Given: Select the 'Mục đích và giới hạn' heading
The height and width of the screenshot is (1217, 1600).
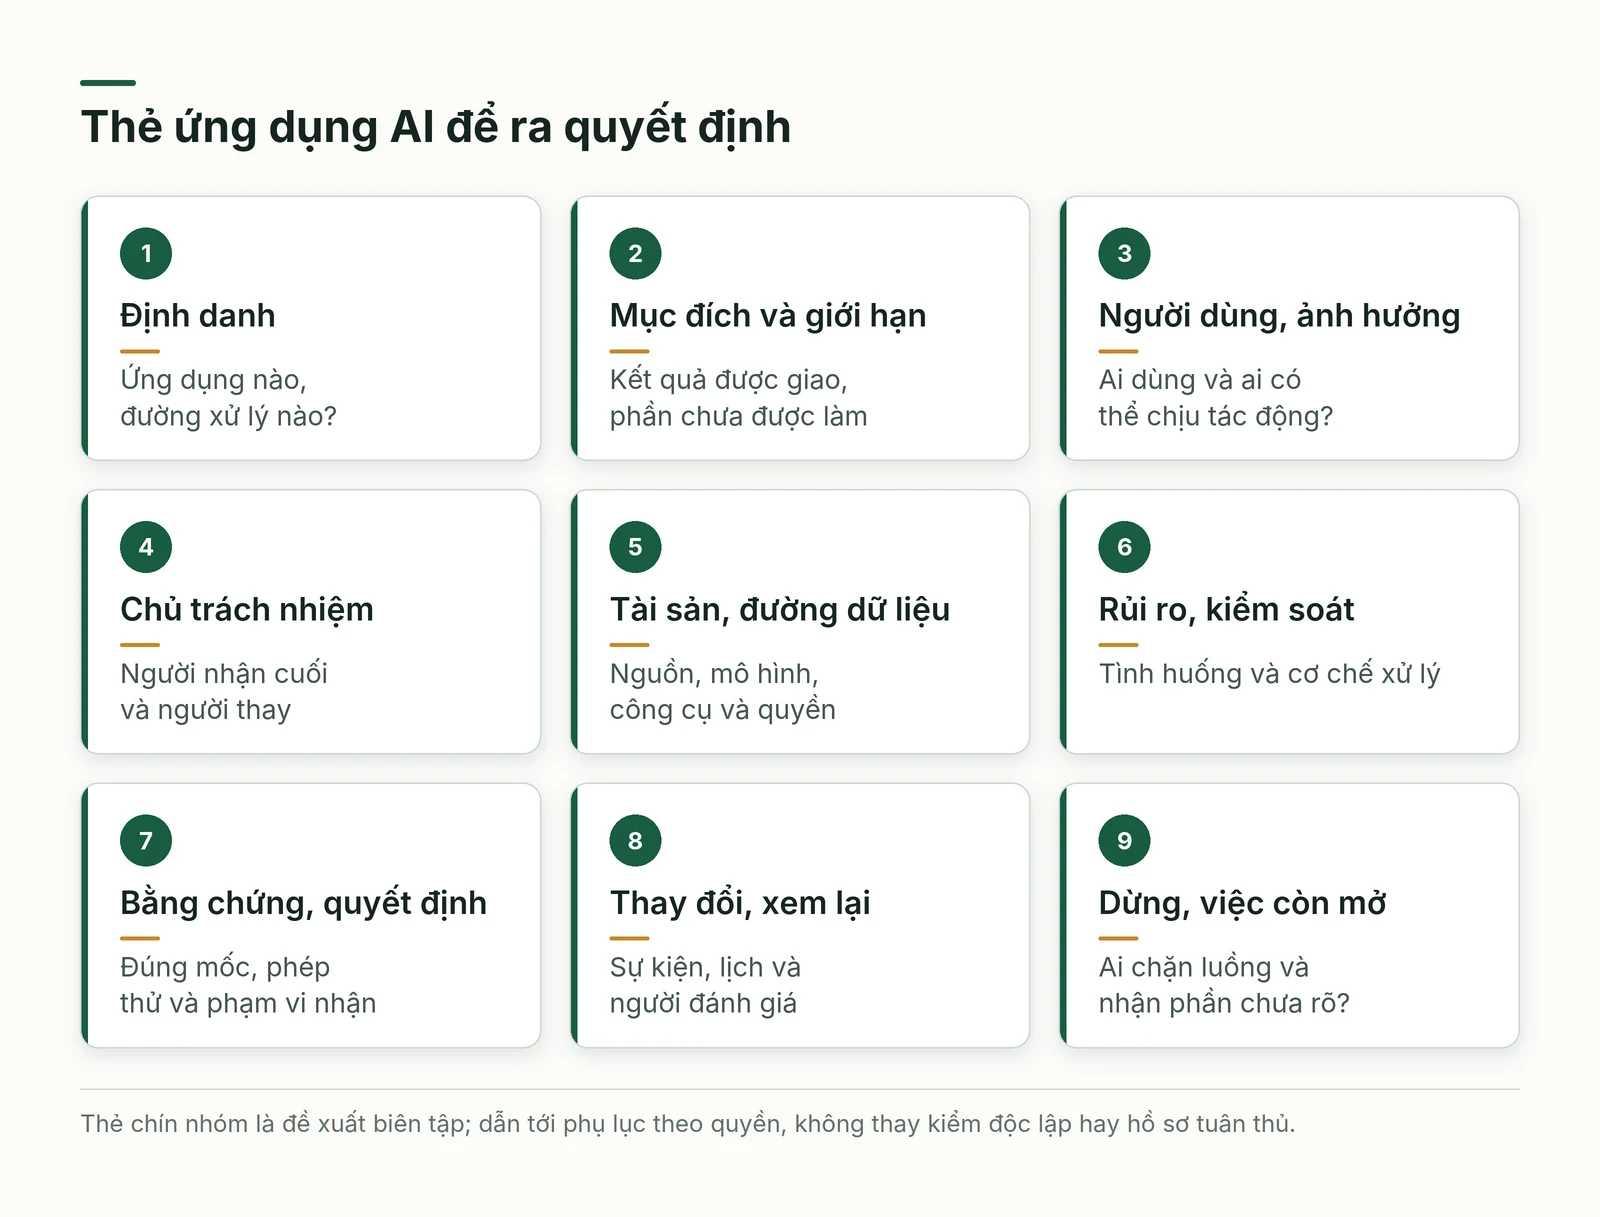Looking at the screenshot, I should pos(768,316).
